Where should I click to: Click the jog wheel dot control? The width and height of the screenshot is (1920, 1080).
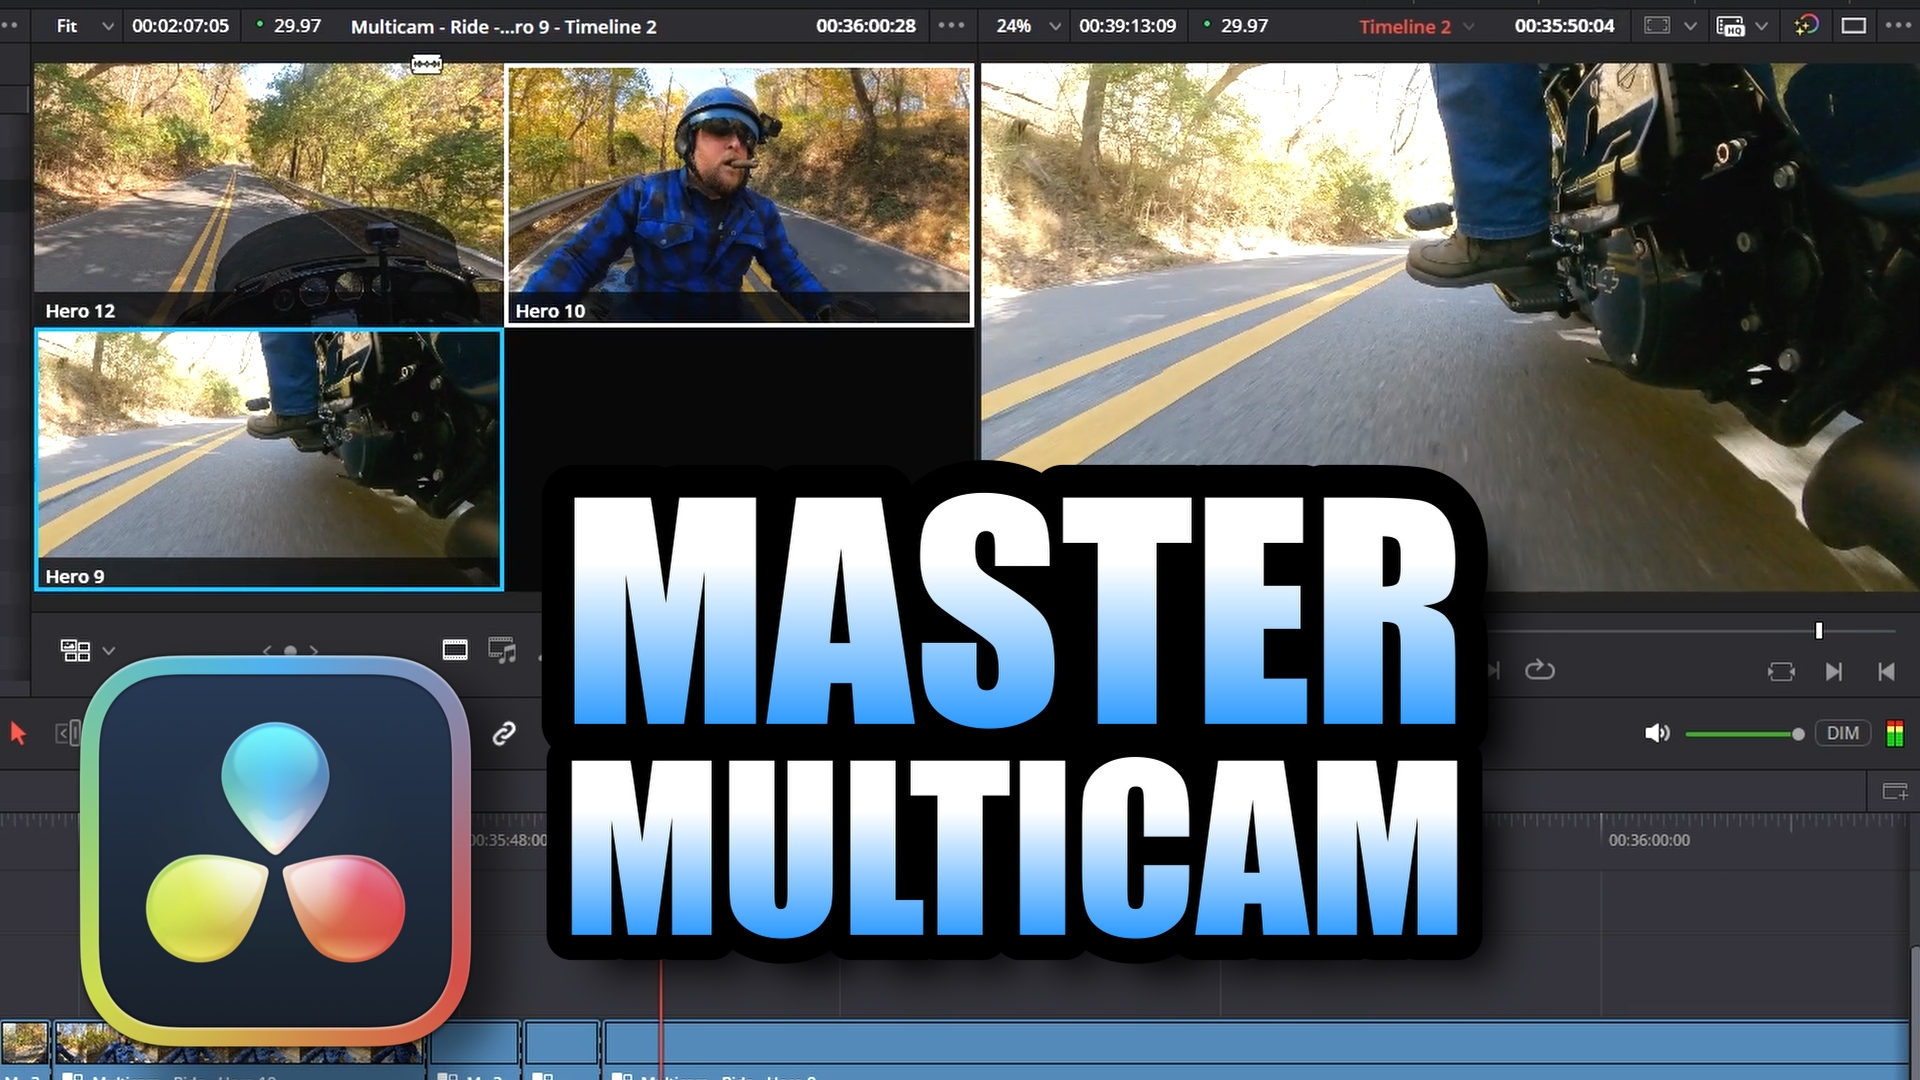pyautogui.click(x=290, y=651)
